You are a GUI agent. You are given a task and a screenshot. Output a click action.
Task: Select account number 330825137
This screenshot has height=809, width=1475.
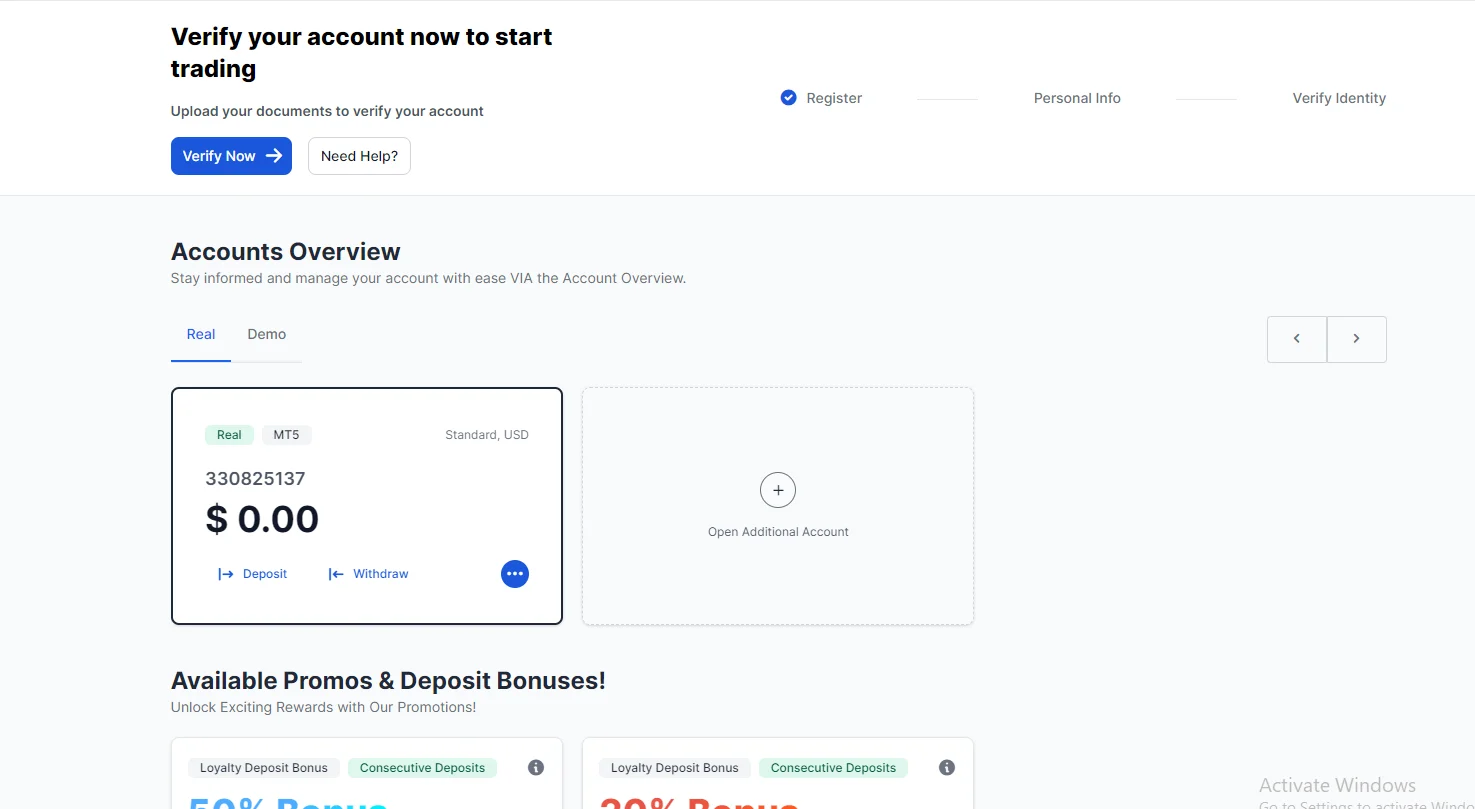[255, 479]
